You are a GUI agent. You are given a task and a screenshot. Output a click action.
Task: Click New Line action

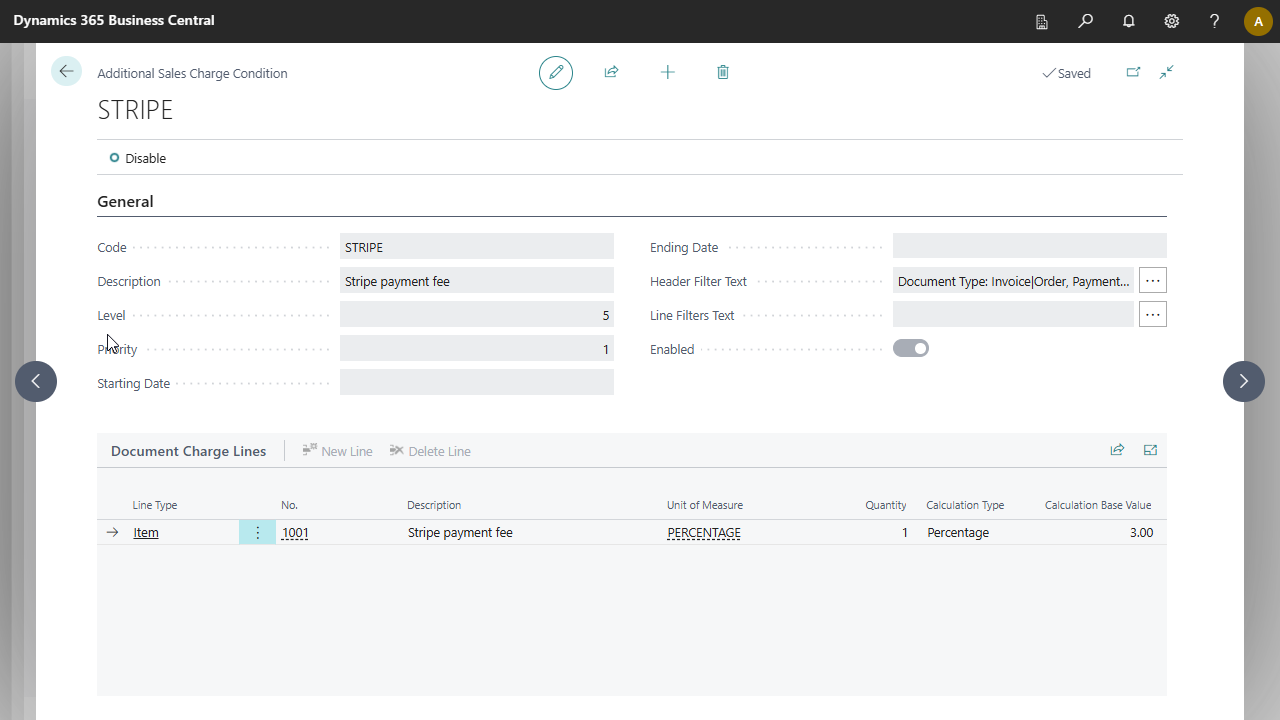[337, 451]
